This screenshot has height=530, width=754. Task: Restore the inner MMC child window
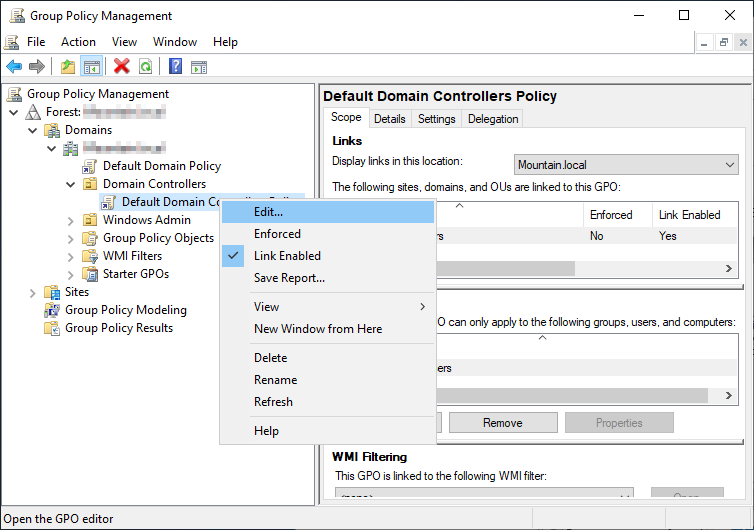(x=724, y=42)
